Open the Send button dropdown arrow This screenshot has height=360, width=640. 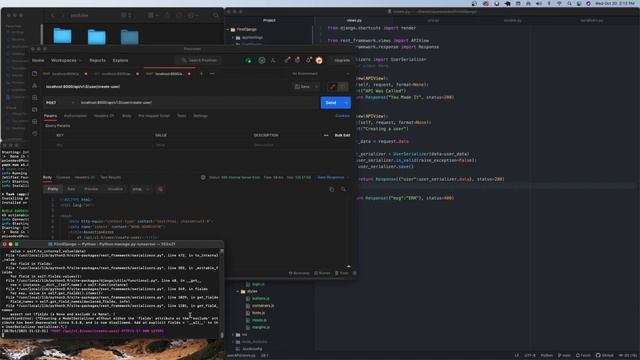pyautogui.click(x=346, y=103)
